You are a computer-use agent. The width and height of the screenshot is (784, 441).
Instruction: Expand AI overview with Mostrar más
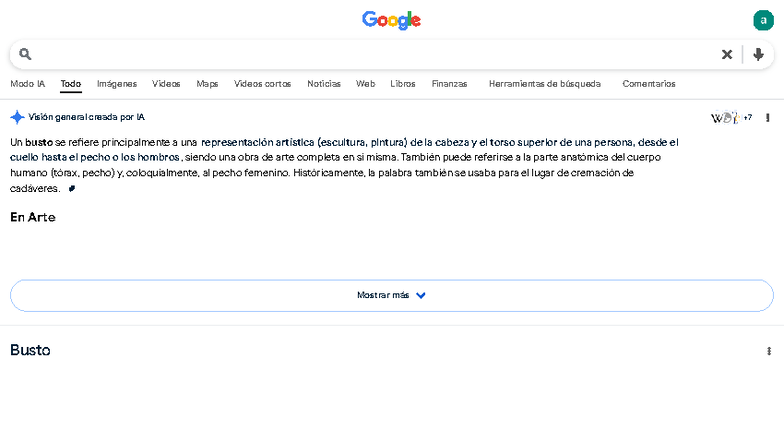(391, 295)
